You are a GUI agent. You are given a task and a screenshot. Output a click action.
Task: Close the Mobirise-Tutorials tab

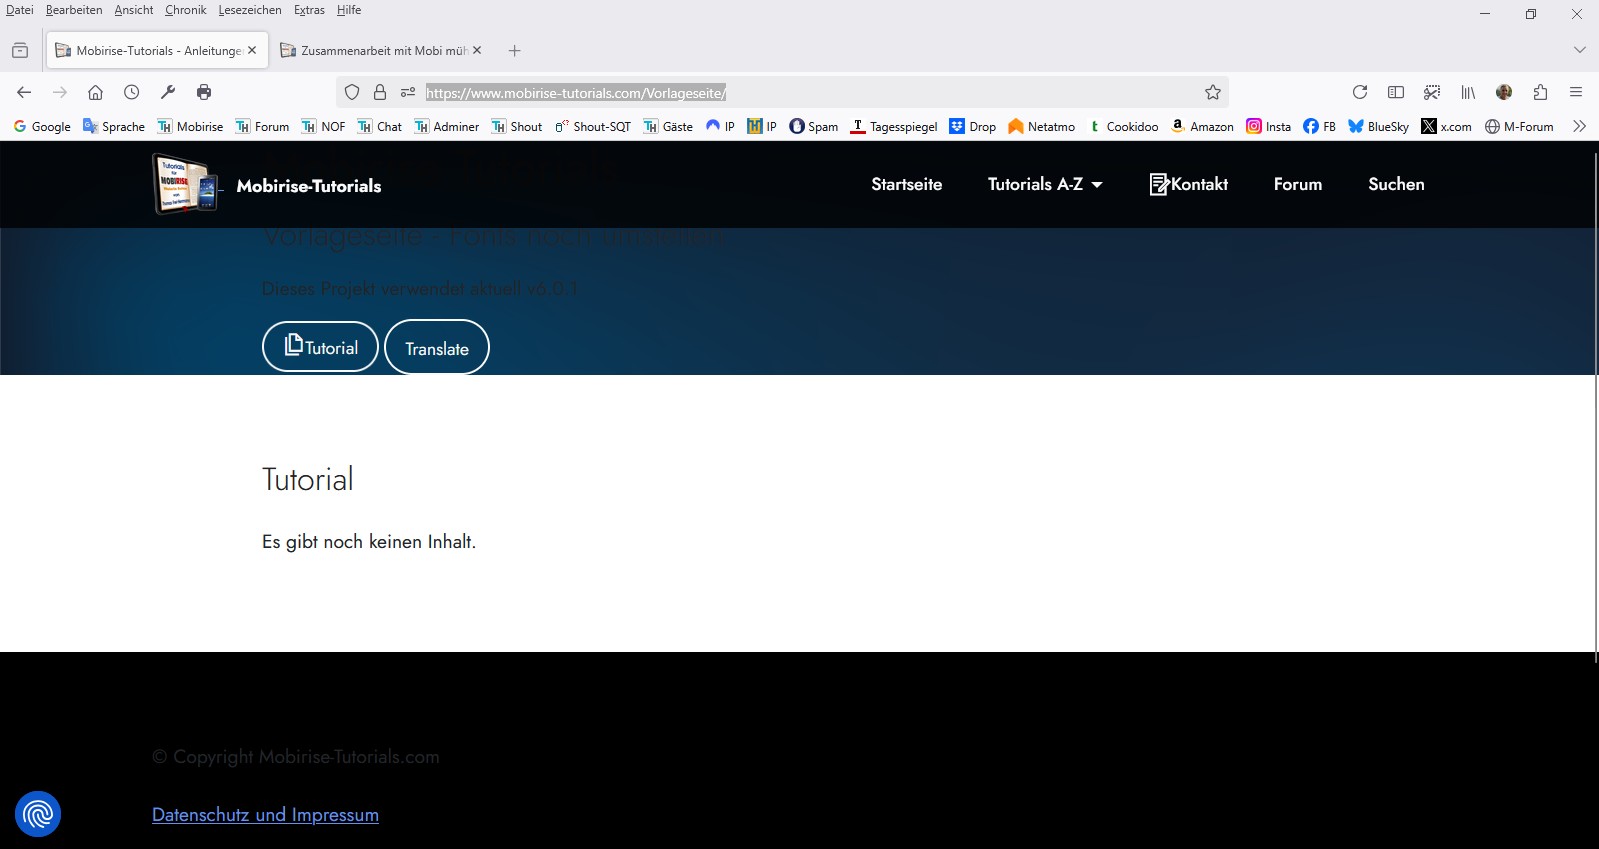pyautogui.click(x=252, y=50)
